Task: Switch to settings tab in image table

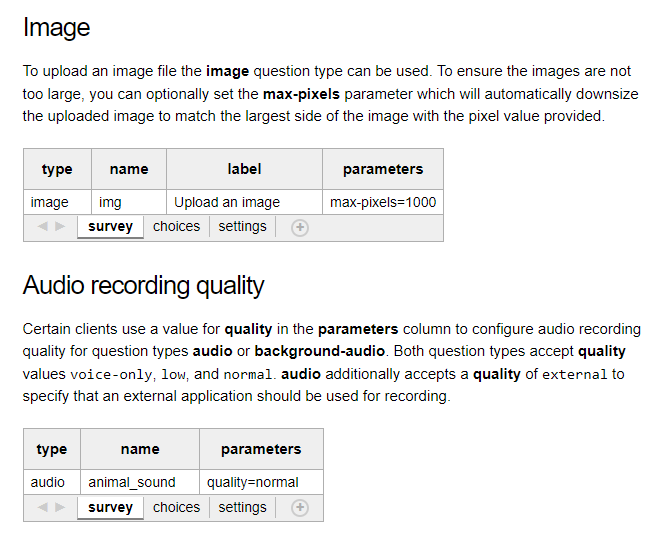Action: point(242,227)
